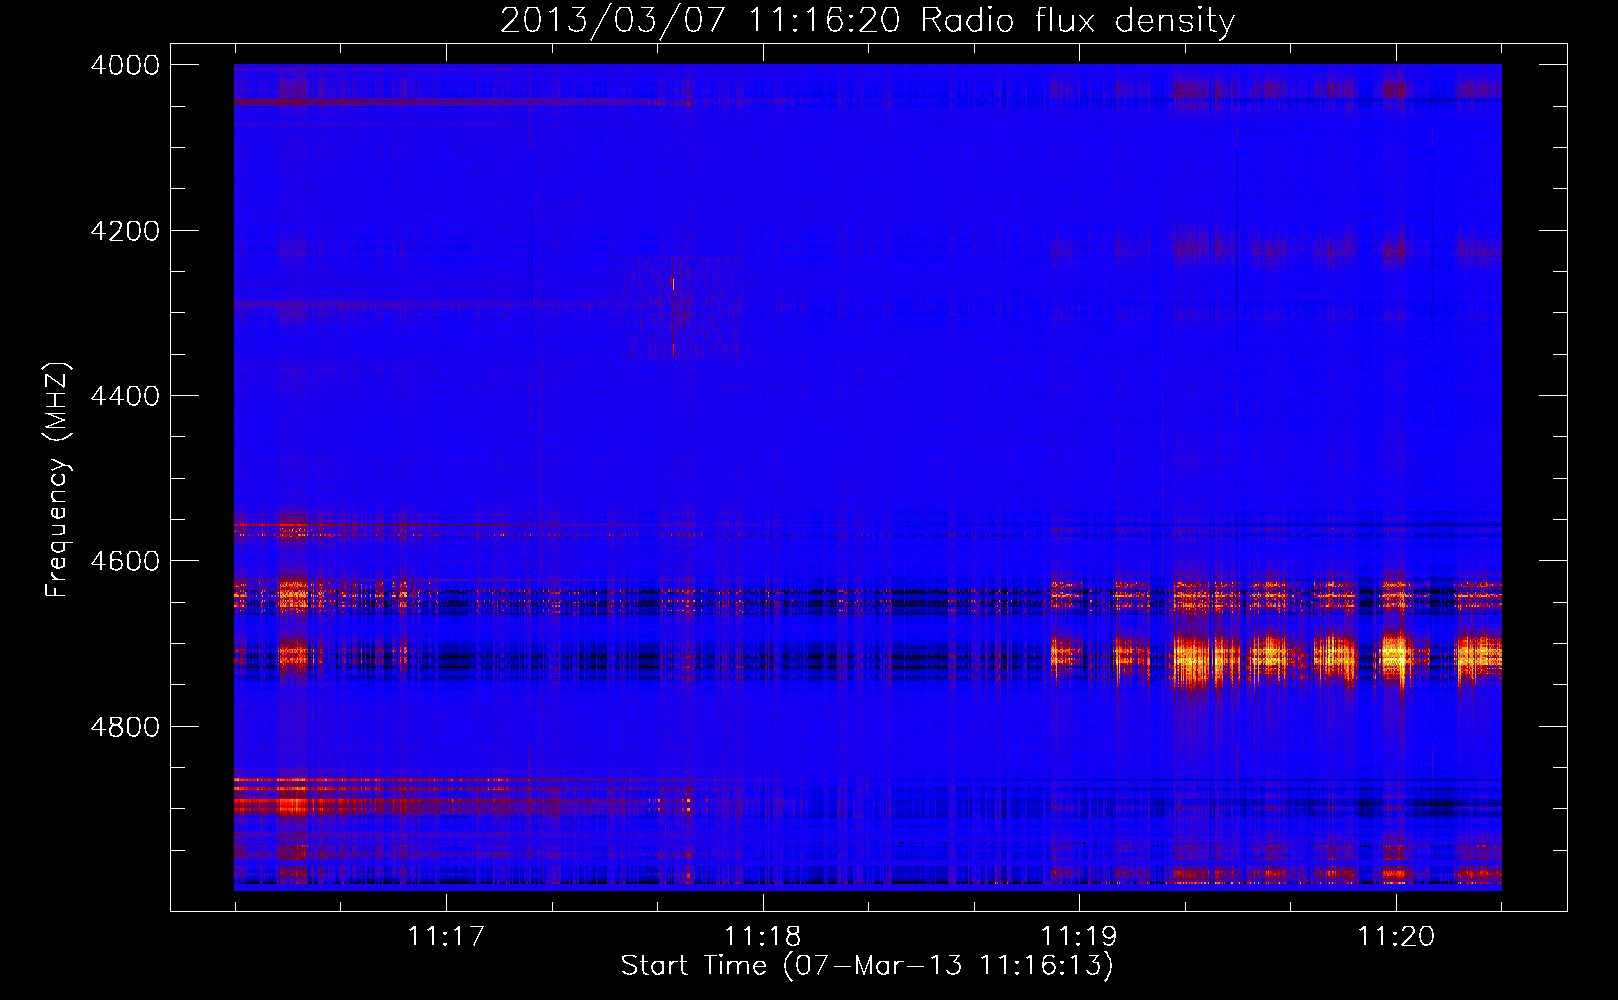Select the 4400 frequency tick label
1618x1000 pixels.
[125, 396]
